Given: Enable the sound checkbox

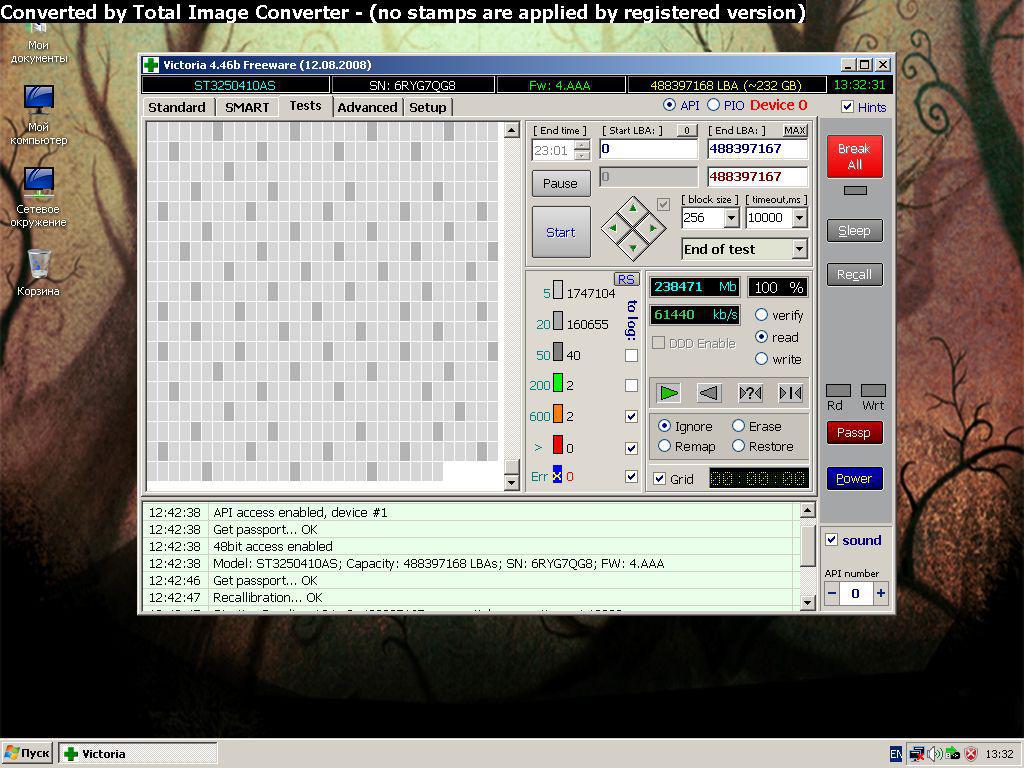Looking at the screenshot, I should (x=832, y=540).
